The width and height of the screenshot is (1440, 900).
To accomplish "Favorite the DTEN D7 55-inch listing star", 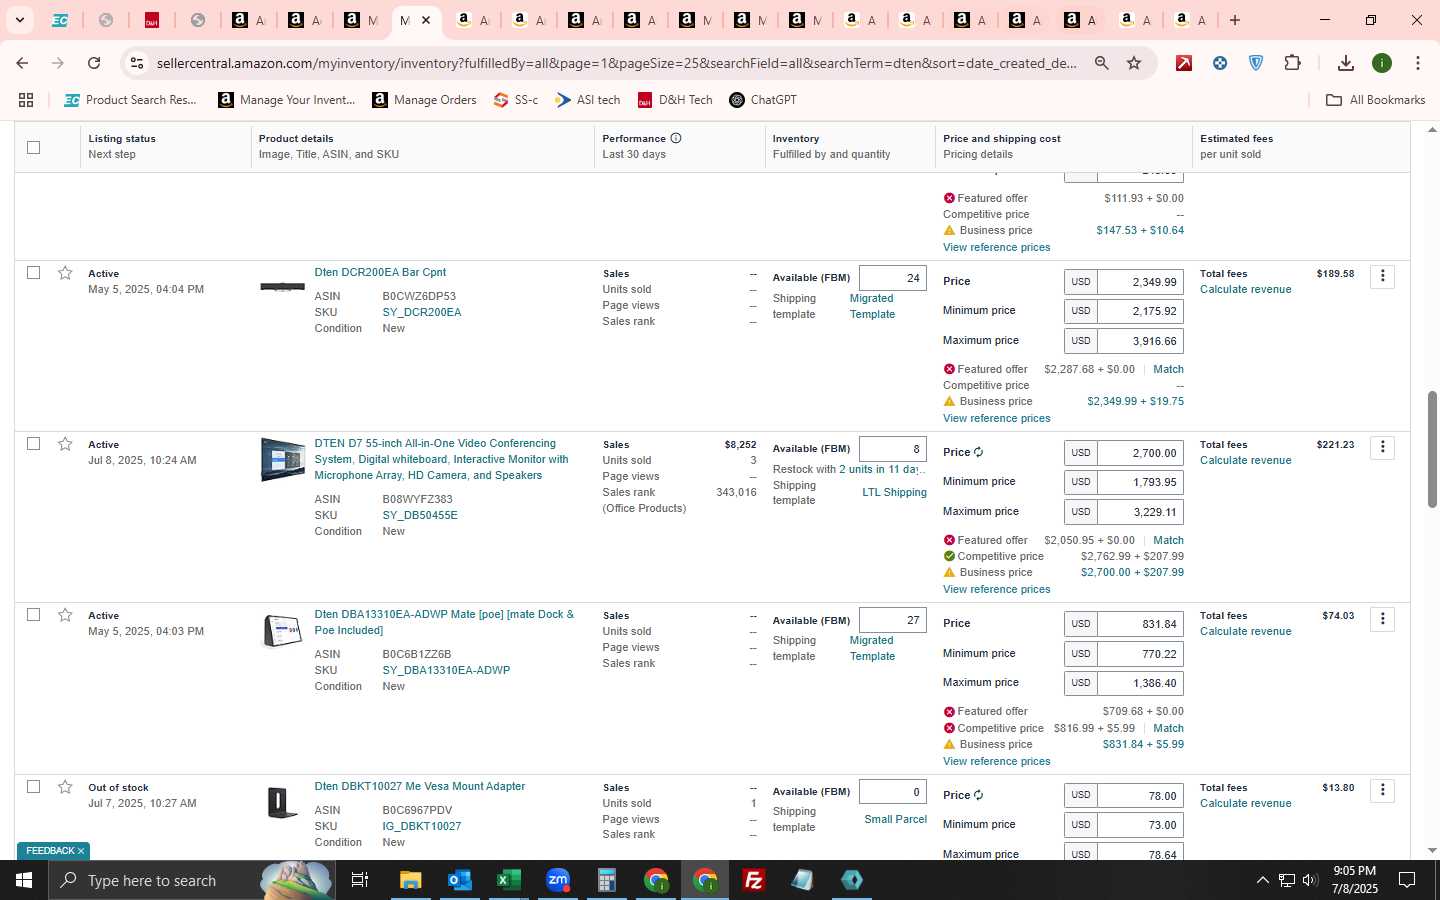I will 65,444.
